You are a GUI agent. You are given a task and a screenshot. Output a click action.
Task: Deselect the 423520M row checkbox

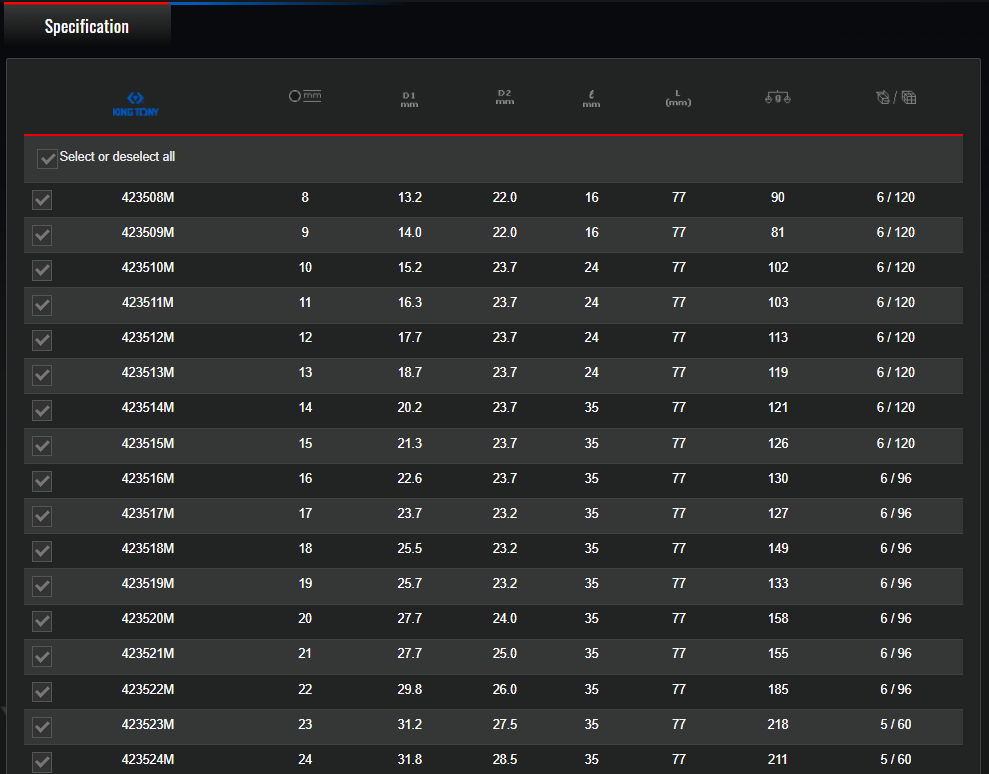[42, 621]
